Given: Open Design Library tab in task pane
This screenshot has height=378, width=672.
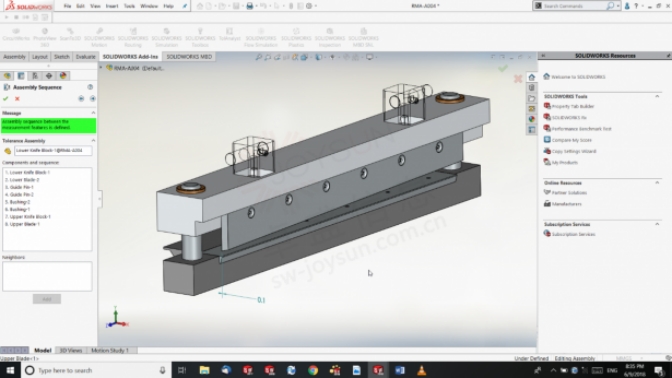Looking at the screenshot, I should [x=531, y=88].
